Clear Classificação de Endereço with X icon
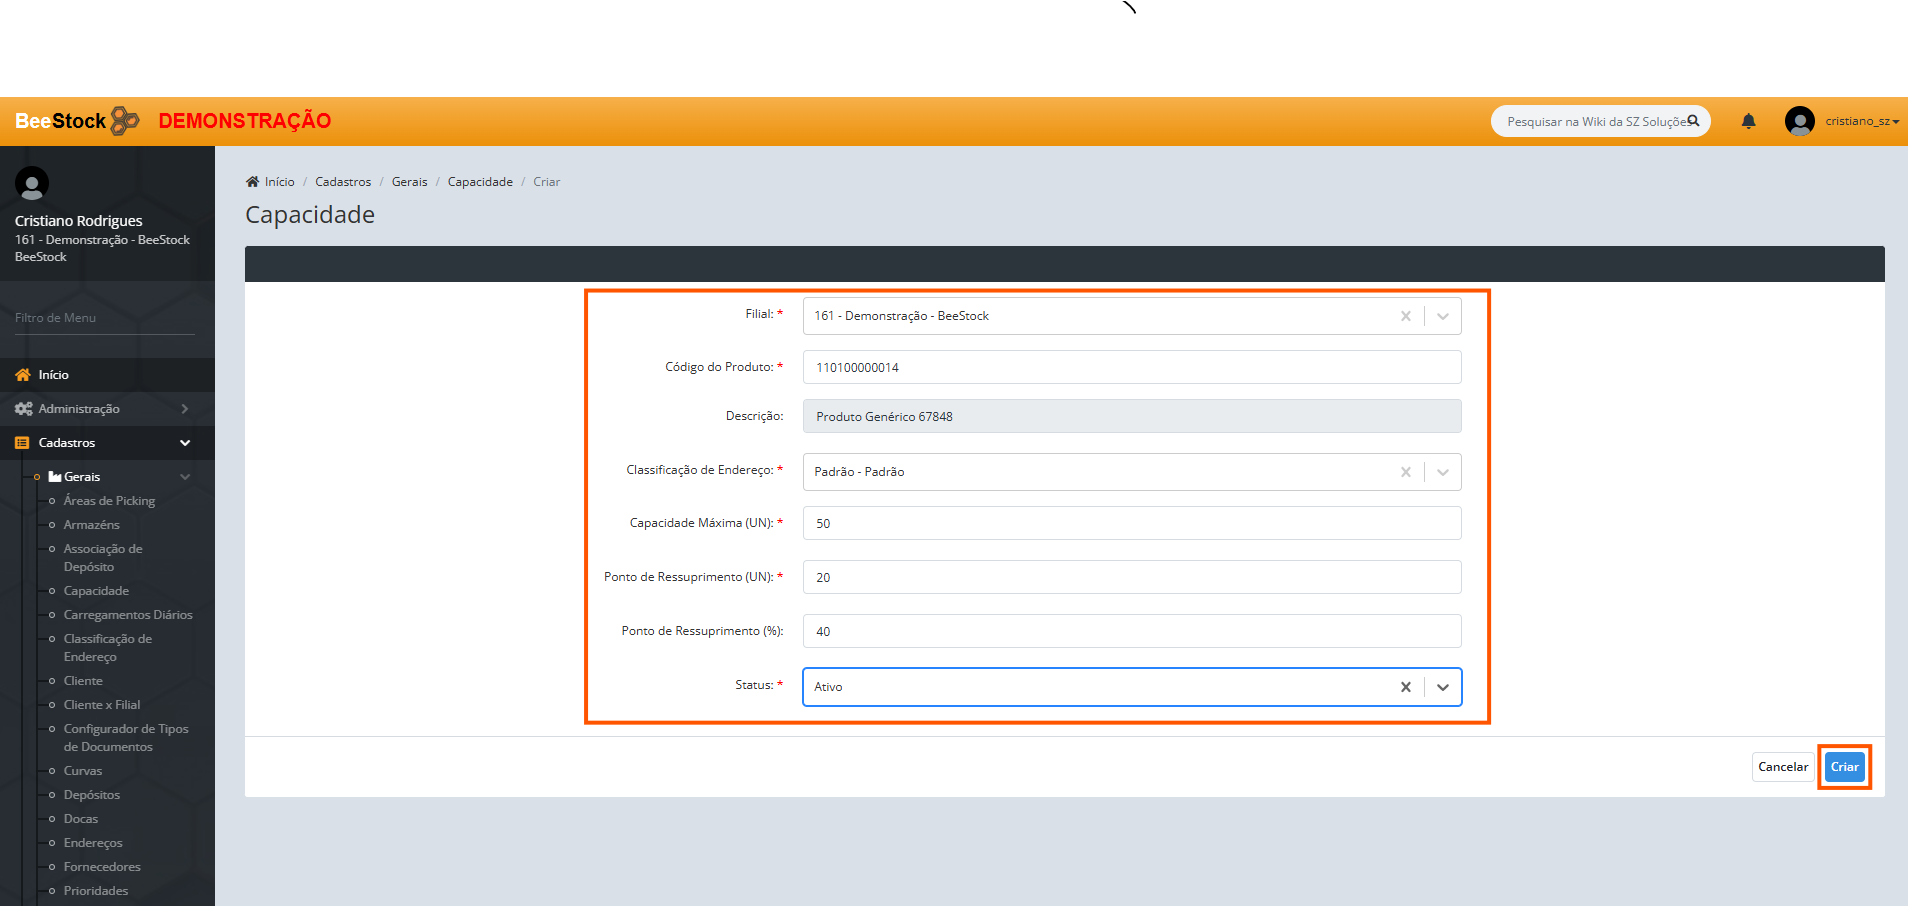The height and width of the screenshot is (906, 1908). click(1405, 472)
